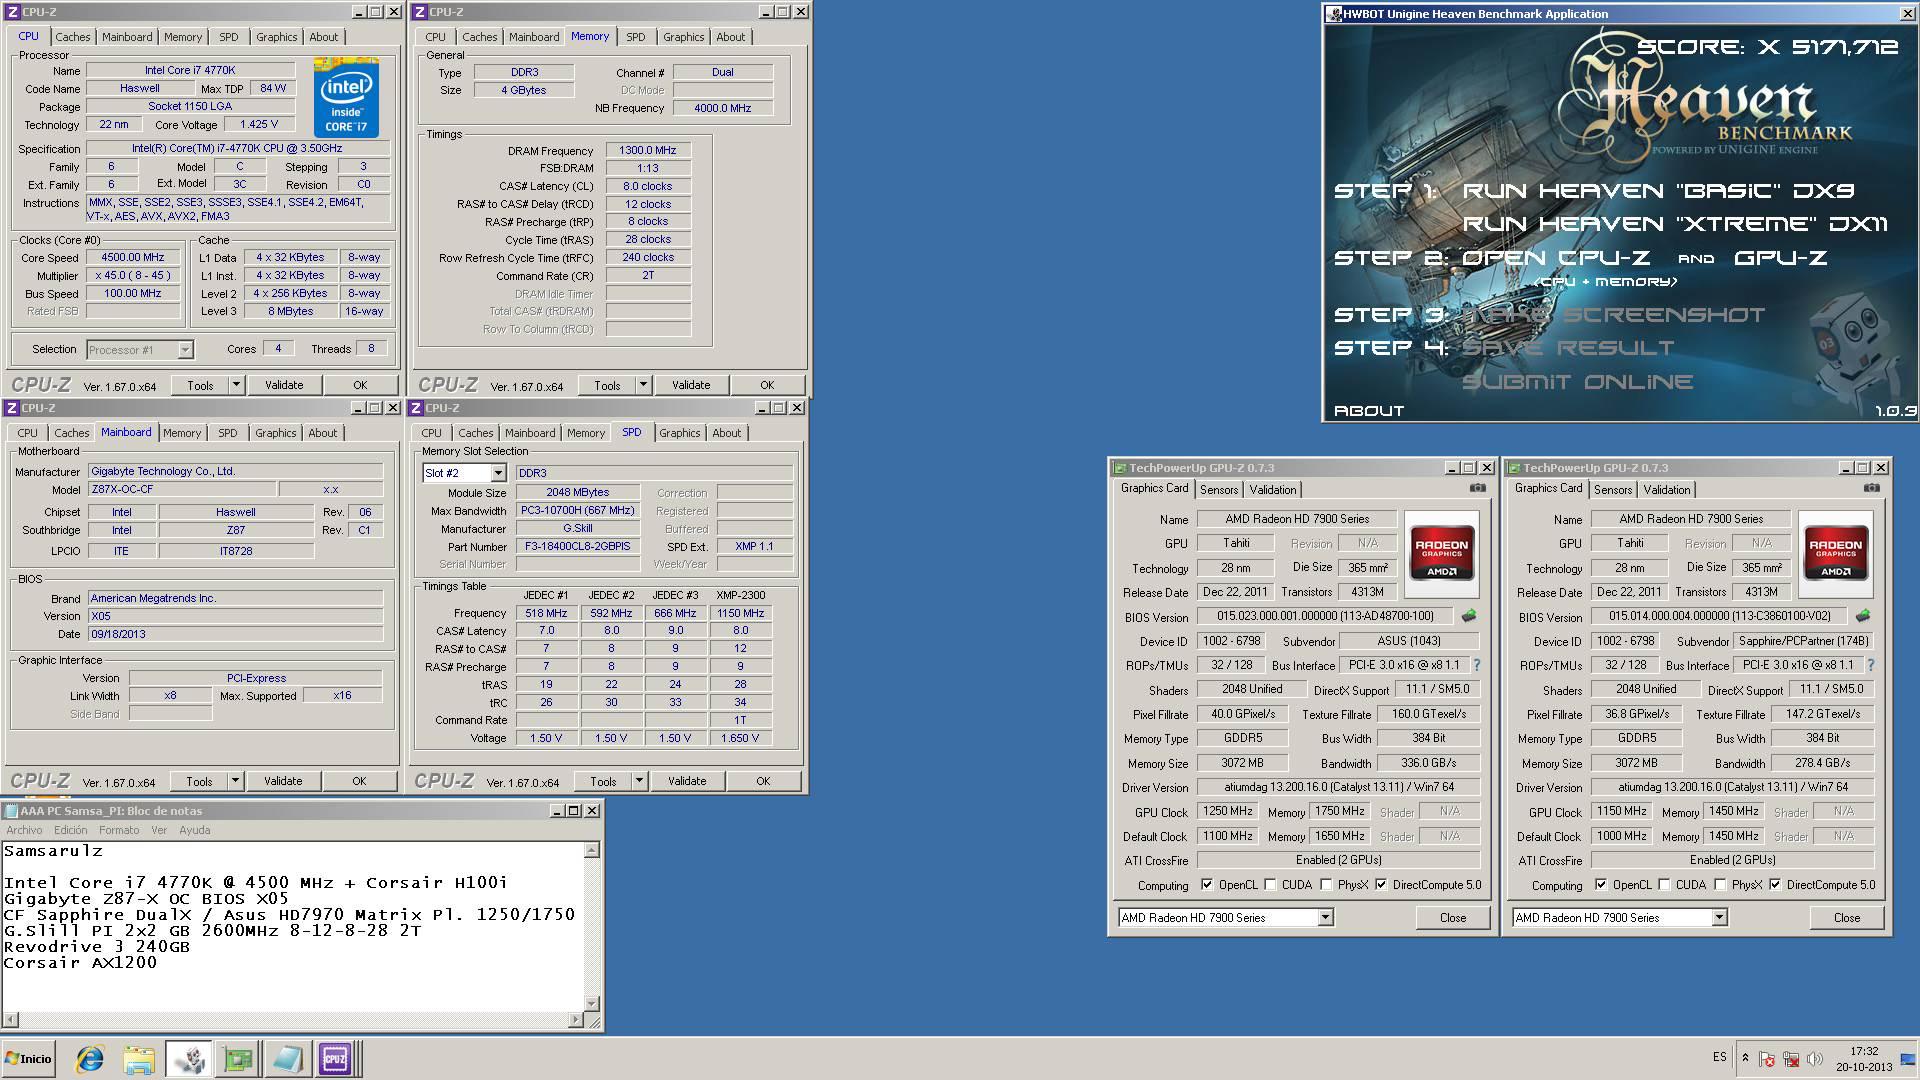1920x1080 pixels.
Task: Open GPU selector dropdown in right GPU-Z
Action: (x=1719, y=918)
